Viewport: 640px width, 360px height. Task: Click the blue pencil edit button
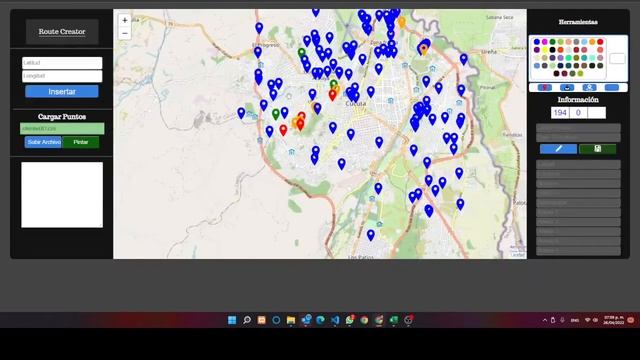pyautogui.click(x=558, y=149)
